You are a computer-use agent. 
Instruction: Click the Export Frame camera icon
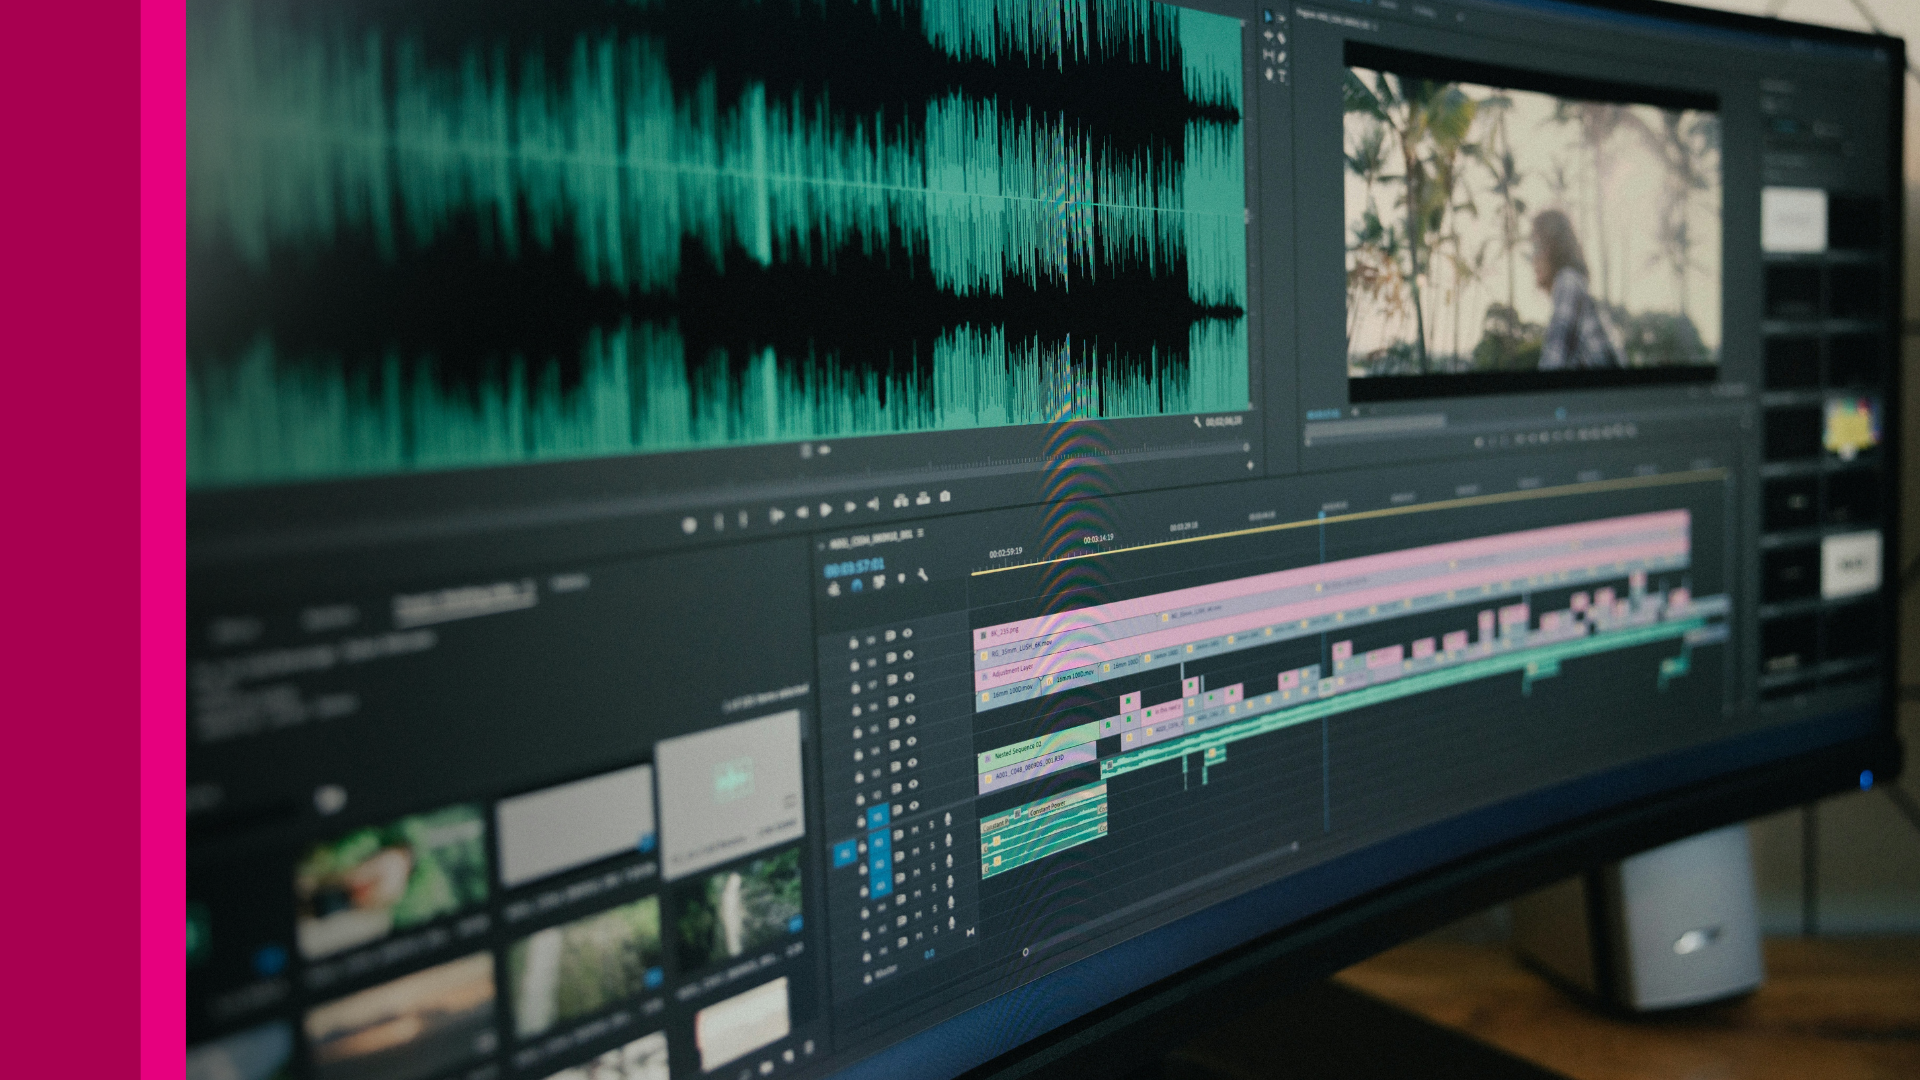[945, 496]
